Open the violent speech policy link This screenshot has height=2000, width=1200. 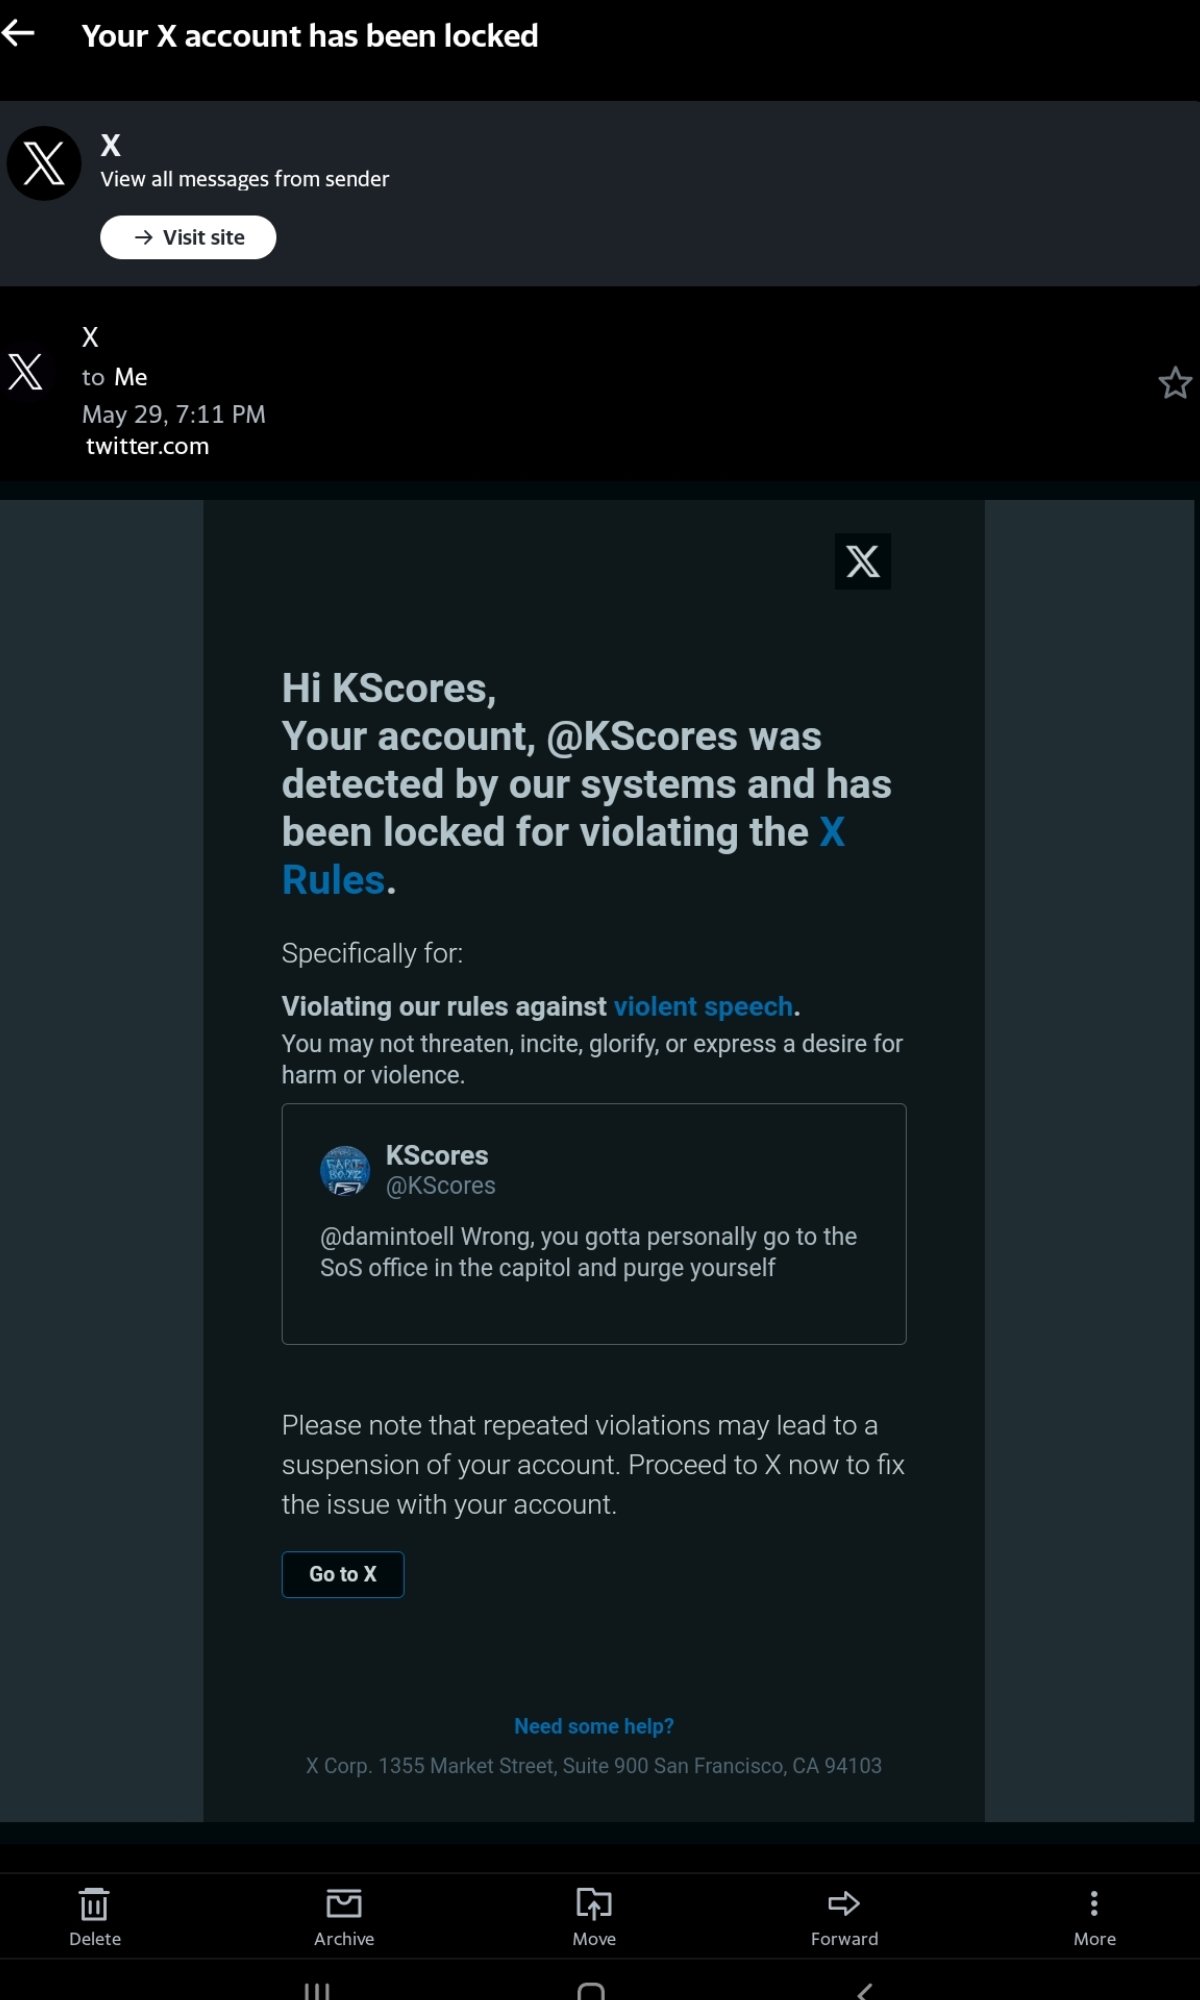pos(703,1006)
